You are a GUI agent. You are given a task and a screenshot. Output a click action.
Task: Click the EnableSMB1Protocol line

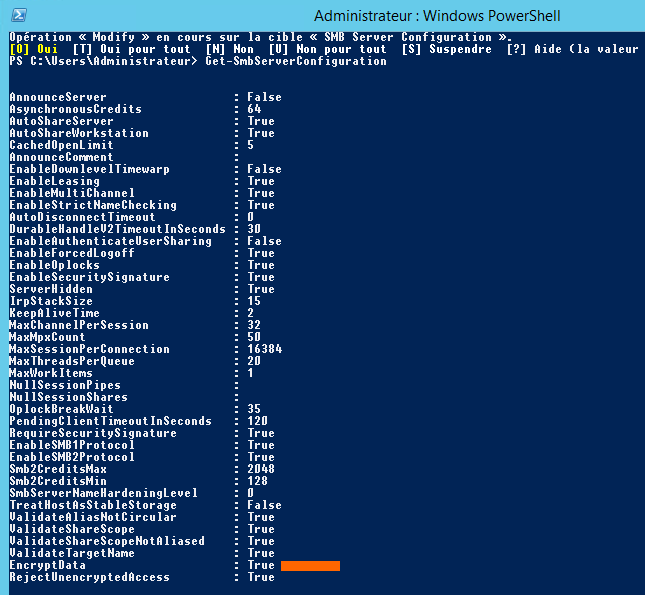point(71,445)
